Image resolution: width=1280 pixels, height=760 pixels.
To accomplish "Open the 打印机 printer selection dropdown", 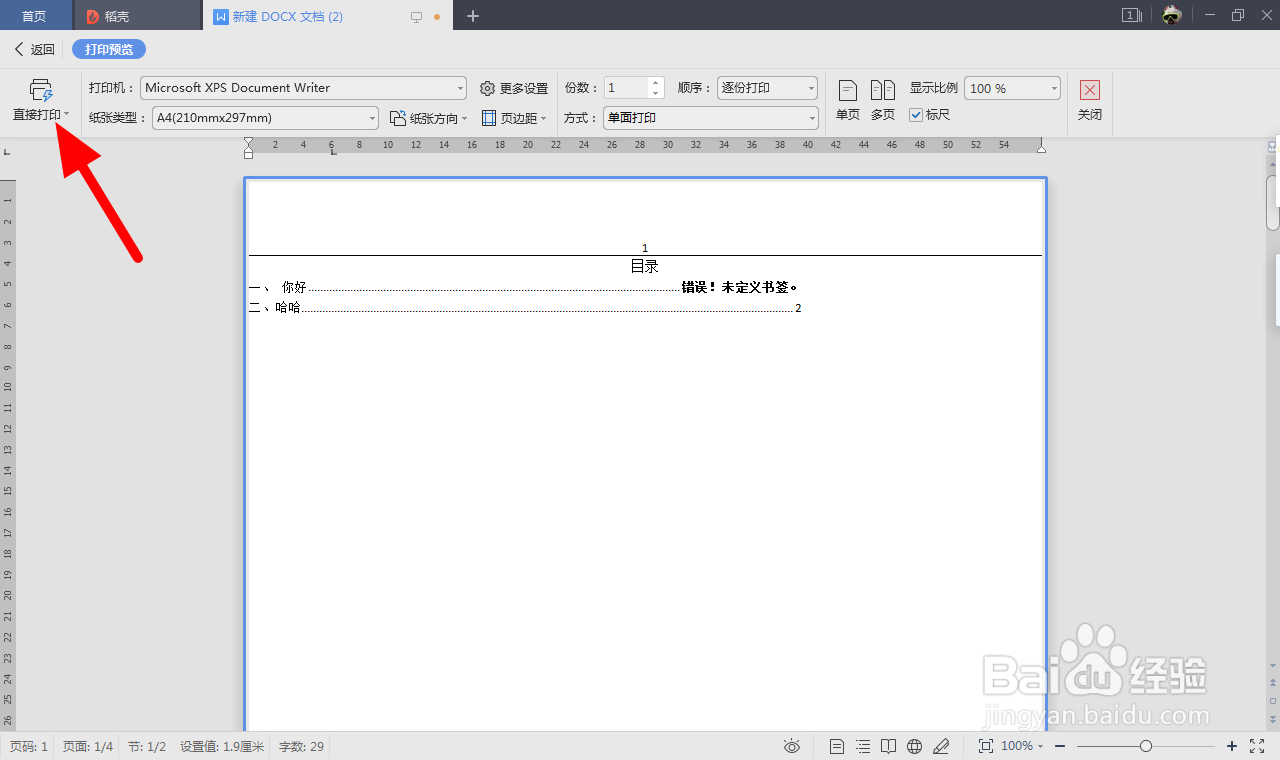I will click(x=459, y=87).
